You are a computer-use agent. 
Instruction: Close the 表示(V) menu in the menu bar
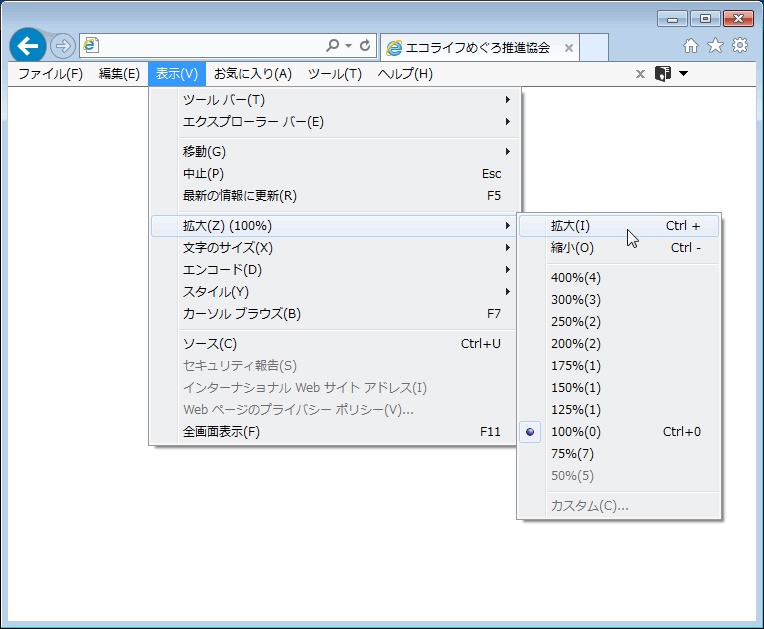click(x=177, y=74)
